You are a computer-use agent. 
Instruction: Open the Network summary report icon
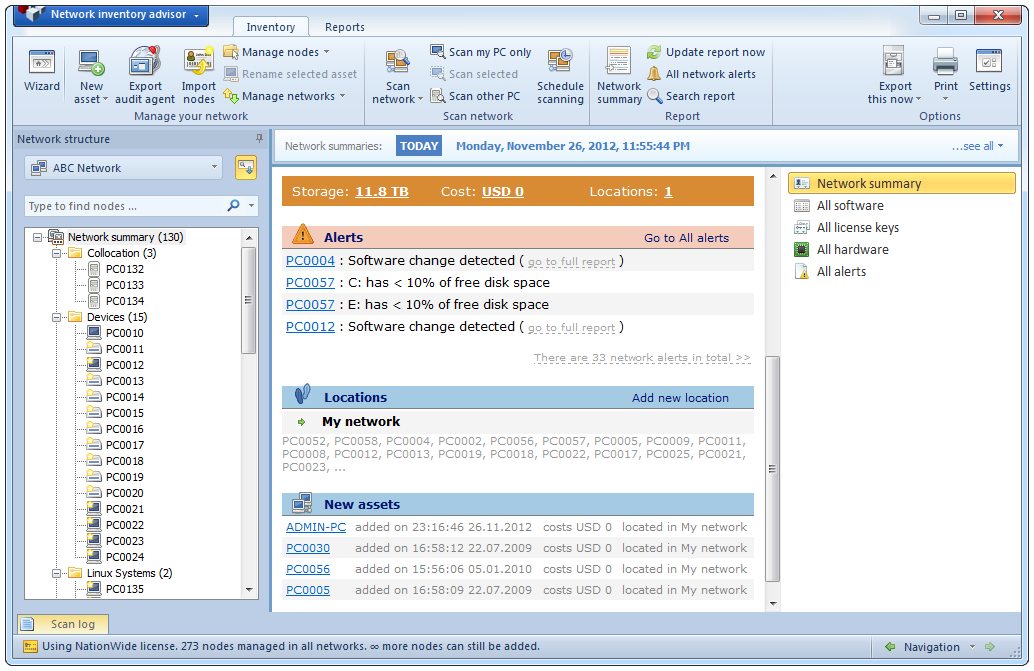(619, 74)
